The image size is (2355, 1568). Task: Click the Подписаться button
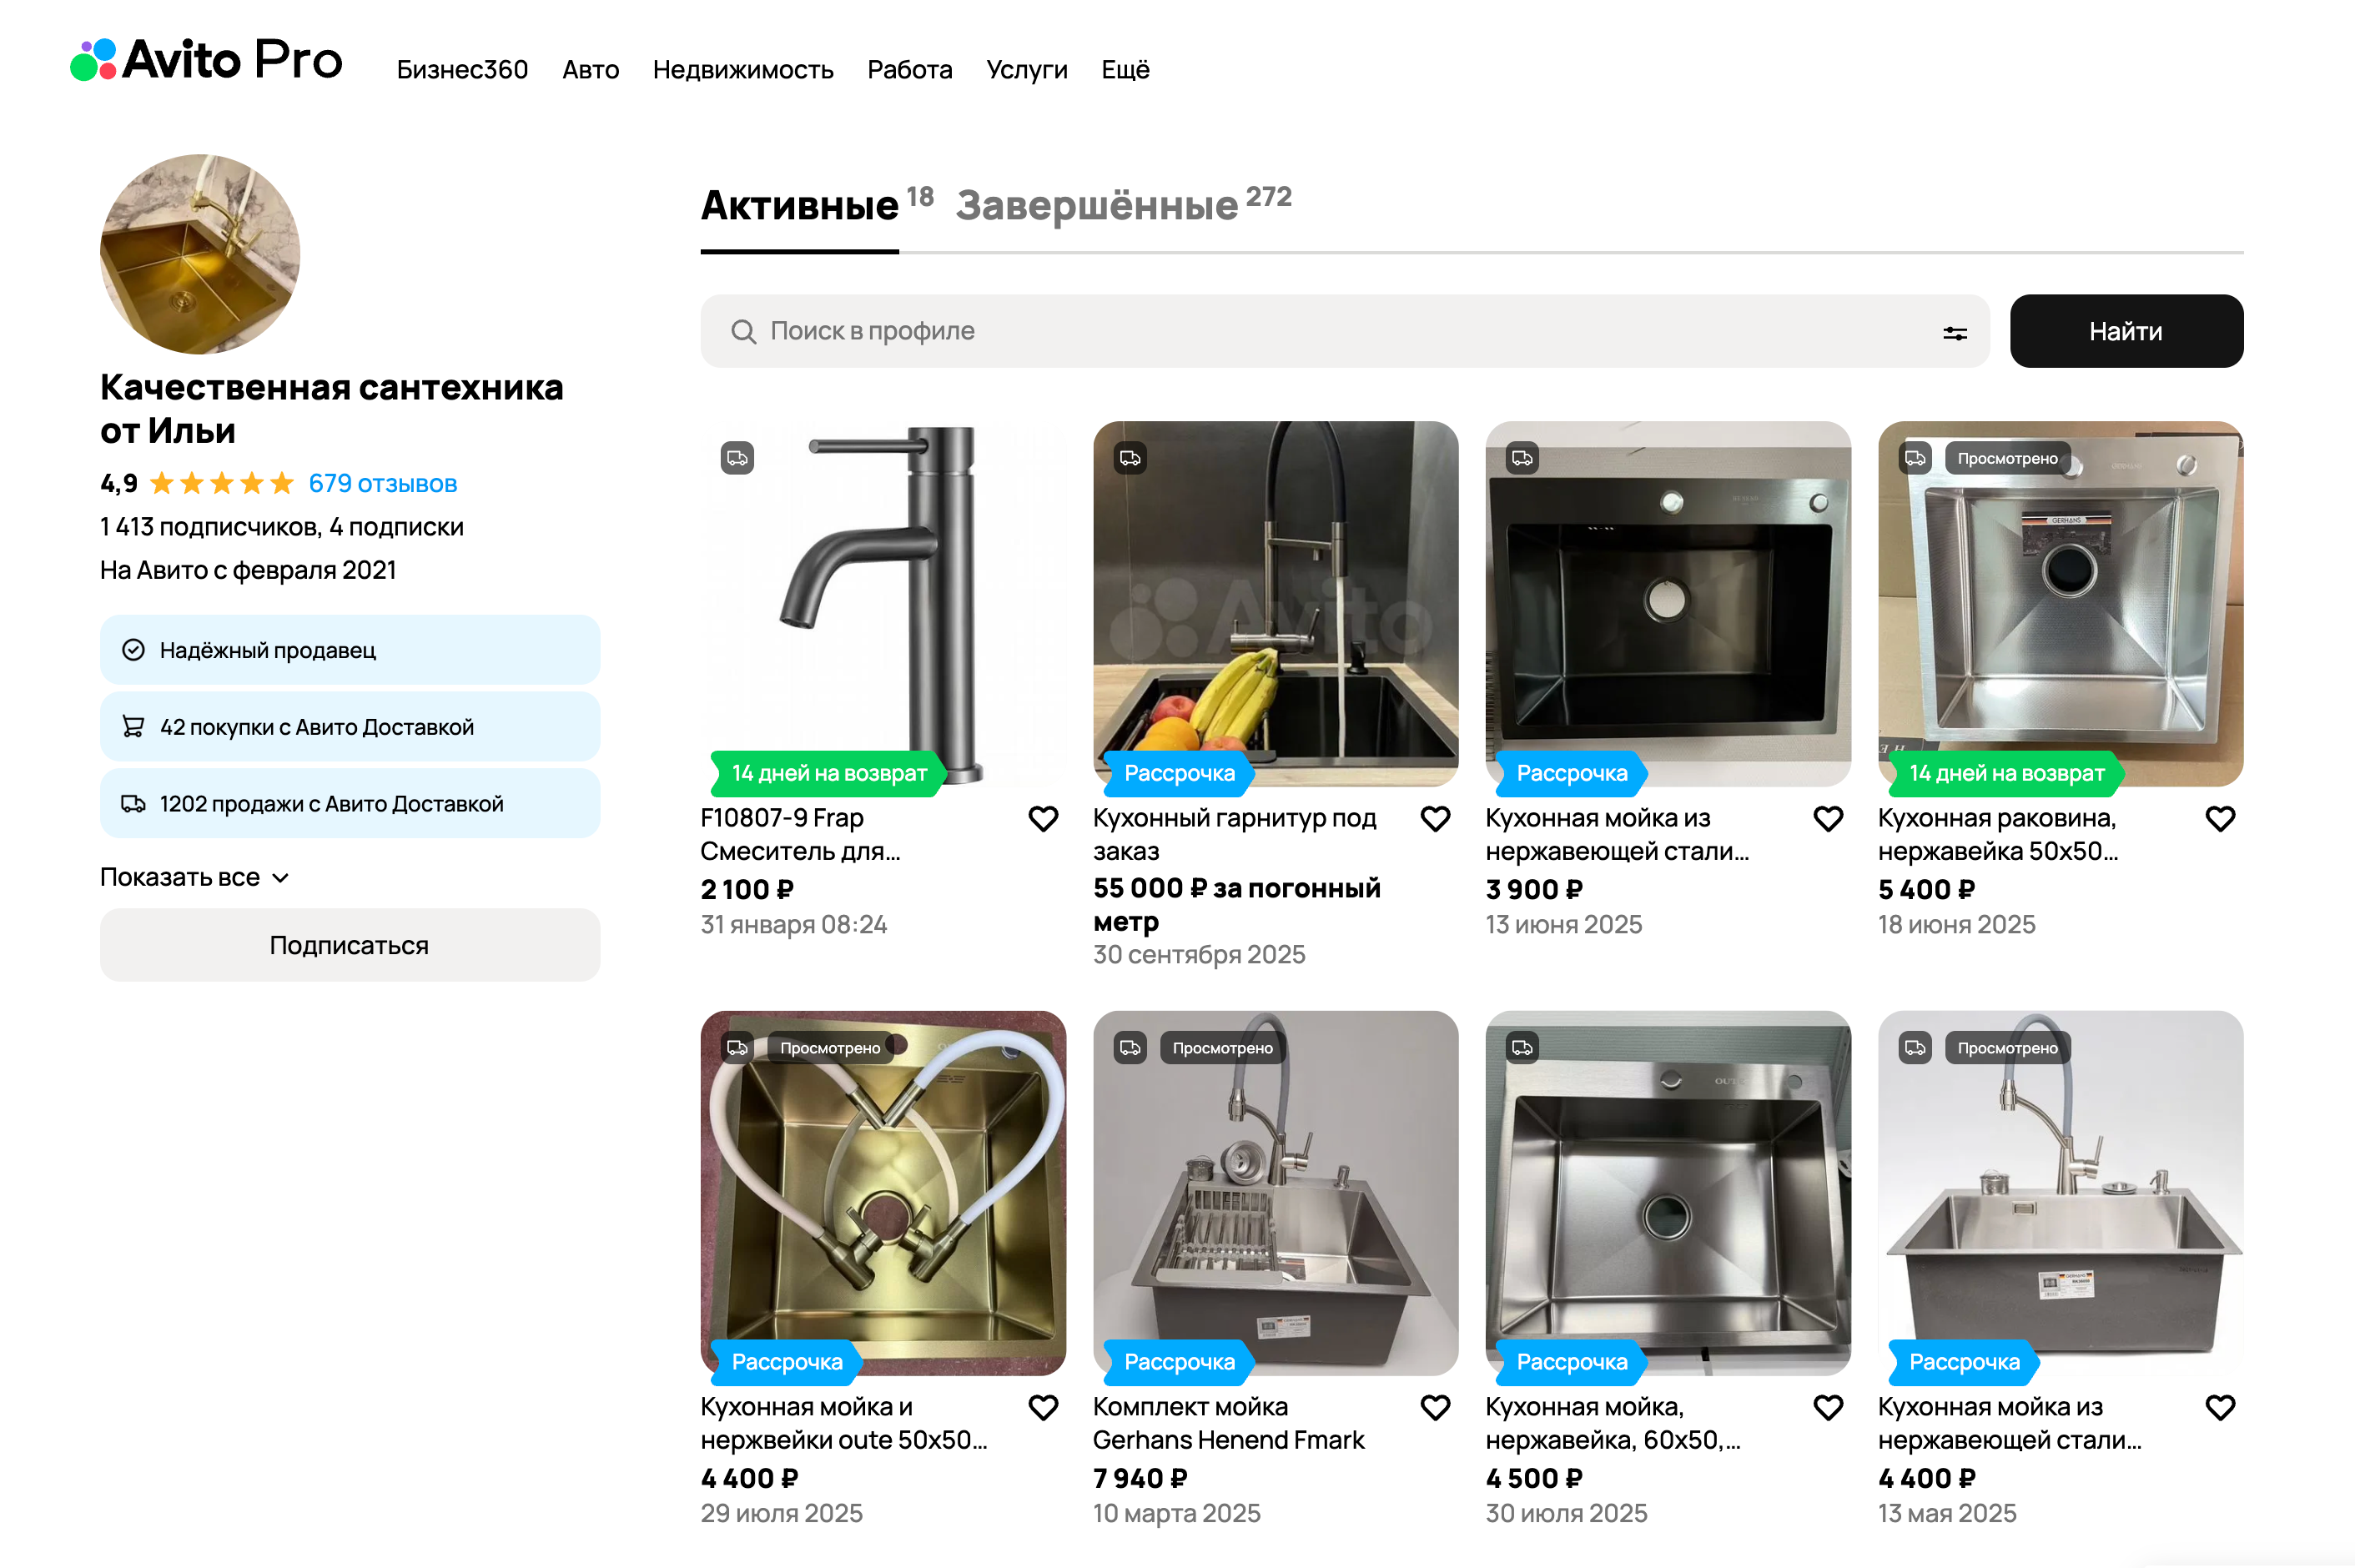click(349, 945)
